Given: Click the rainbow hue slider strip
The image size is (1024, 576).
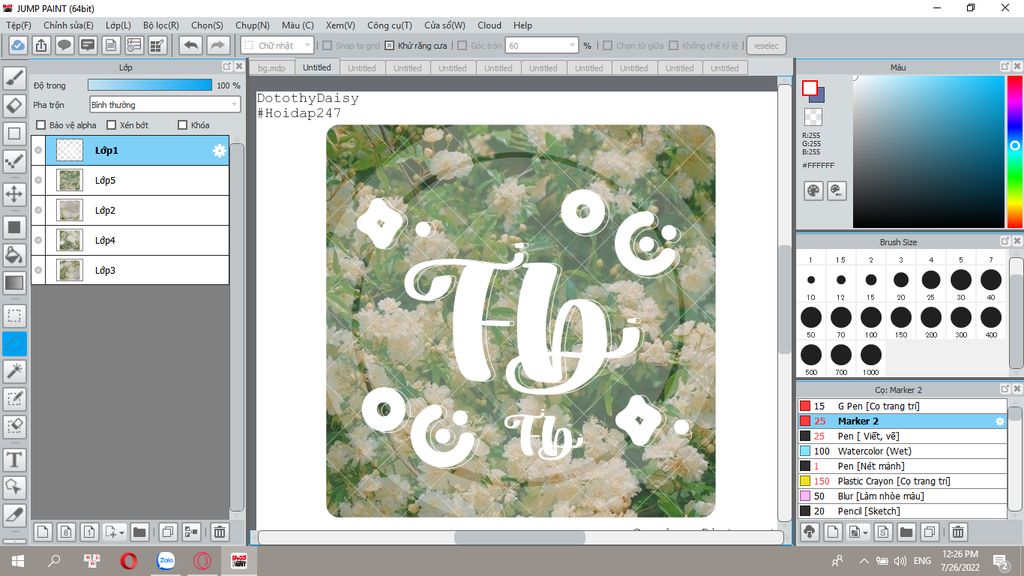Looking at the screenshot, I should tap(1015, 152).
